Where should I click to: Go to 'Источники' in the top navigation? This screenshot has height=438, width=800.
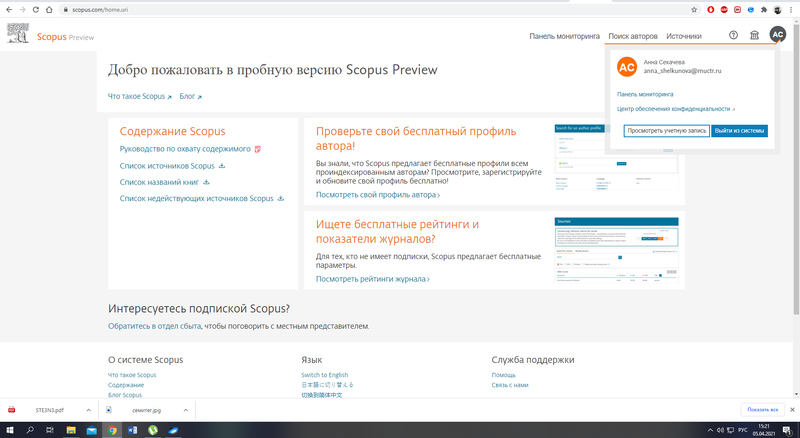(x=684, y=36)
